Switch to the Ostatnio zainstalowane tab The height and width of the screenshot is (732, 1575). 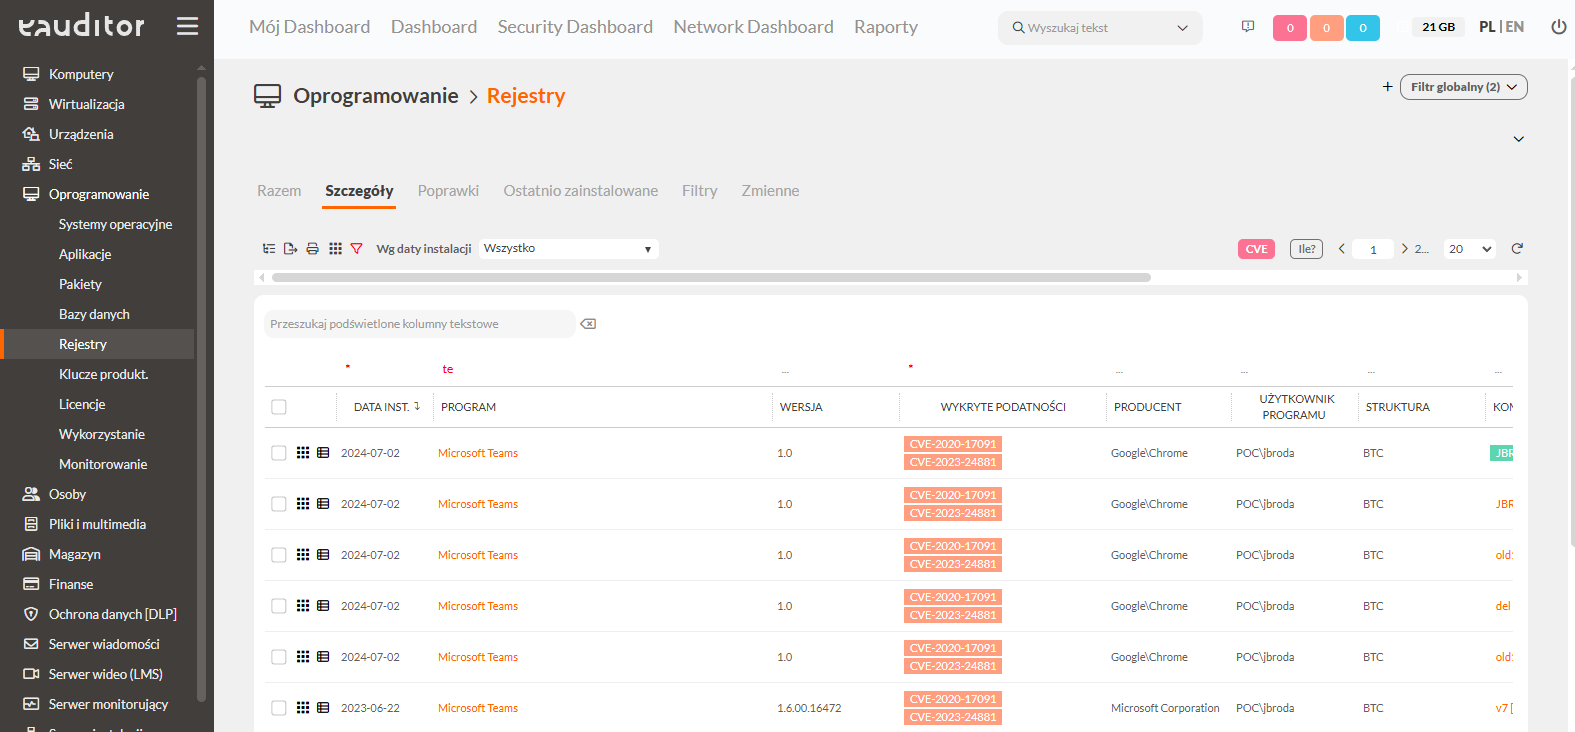click(x=581, y=191)
